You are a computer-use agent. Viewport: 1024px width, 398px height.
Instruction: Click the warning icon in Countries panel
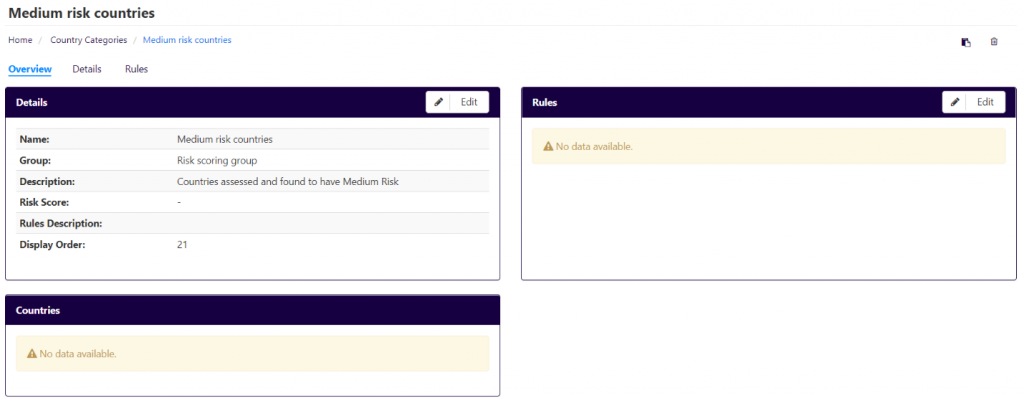point(32,354)
